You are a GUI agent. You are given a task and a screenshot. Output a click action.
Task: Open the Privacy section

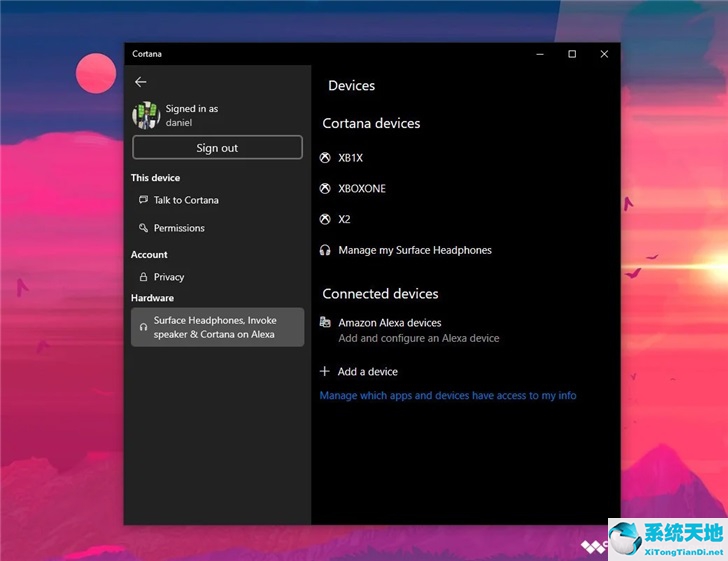[169, 277]
